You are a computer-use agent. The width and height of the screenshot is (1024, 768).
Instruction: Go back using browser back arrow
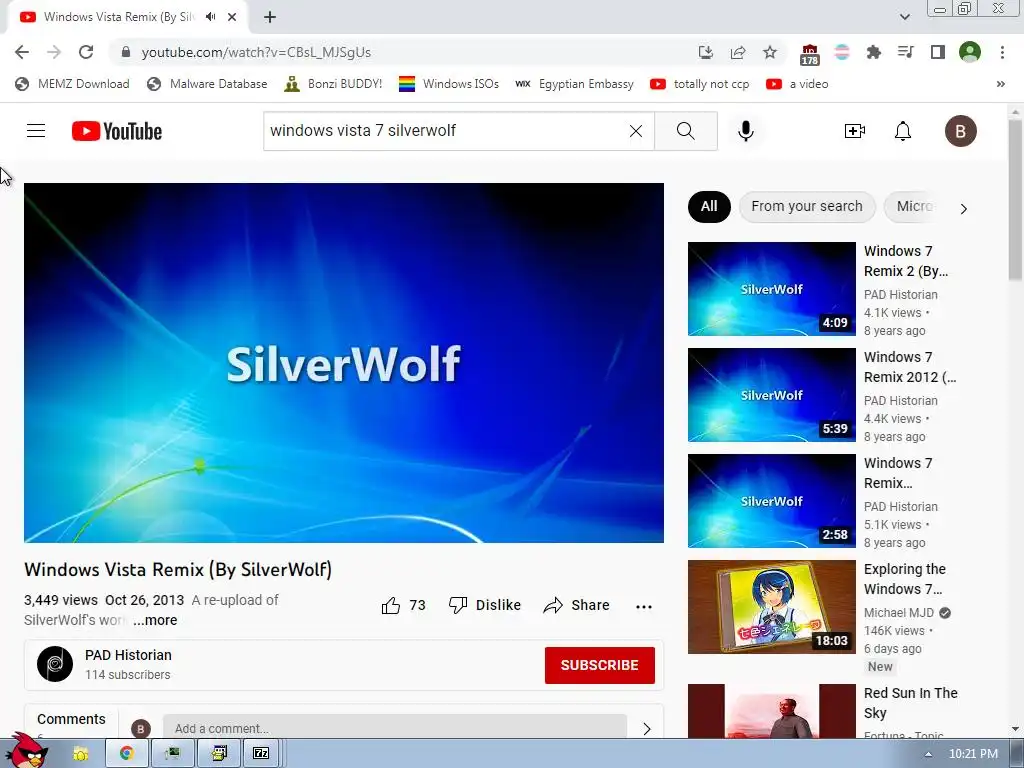click(x=22, y=52)
